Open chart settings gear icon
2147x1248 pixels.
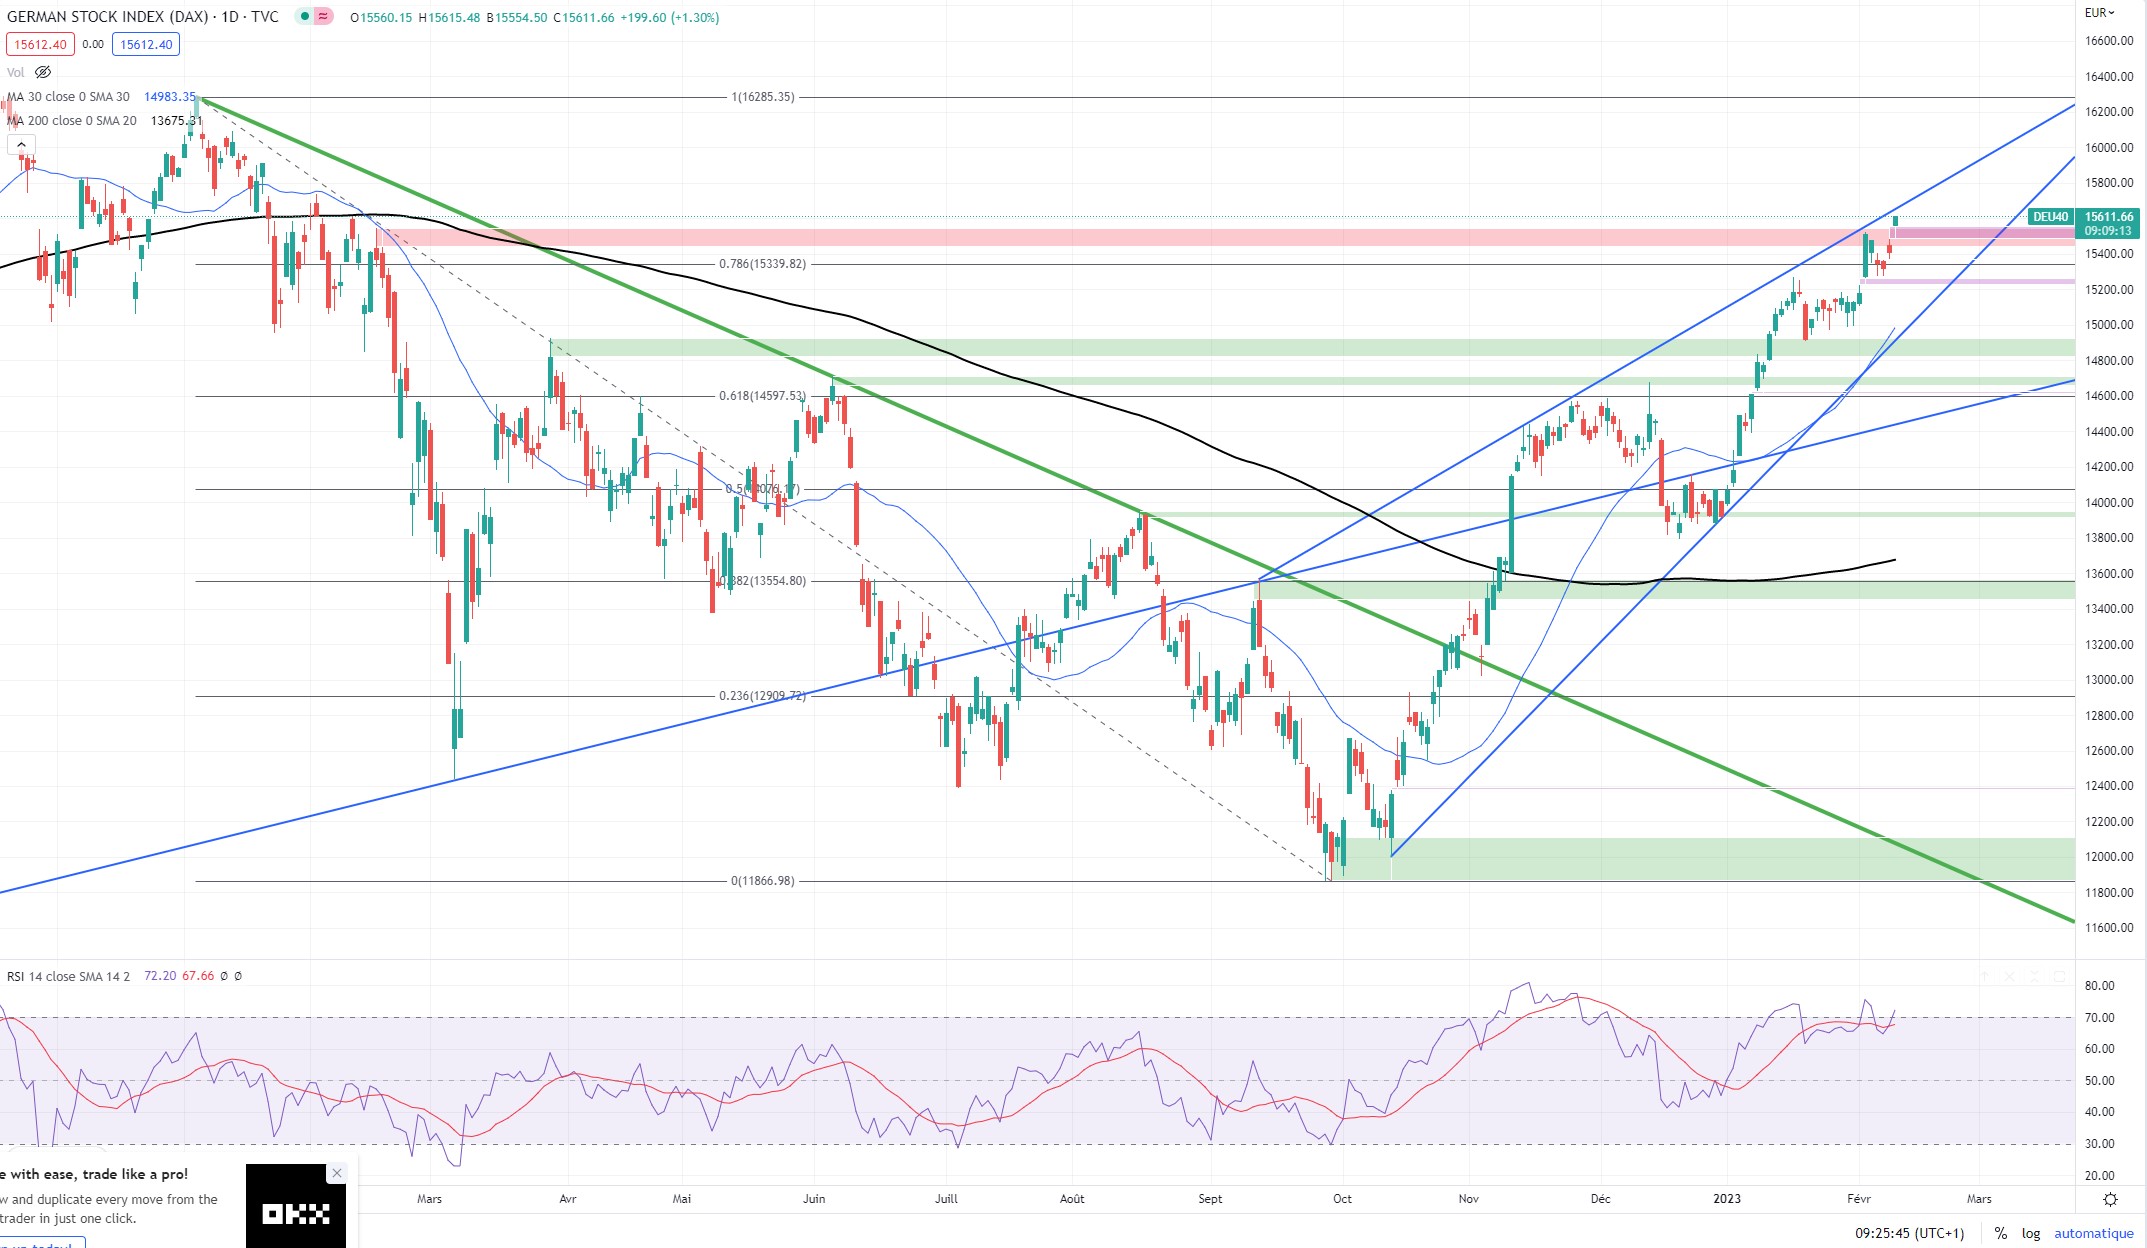[x=2110, y=1199]
